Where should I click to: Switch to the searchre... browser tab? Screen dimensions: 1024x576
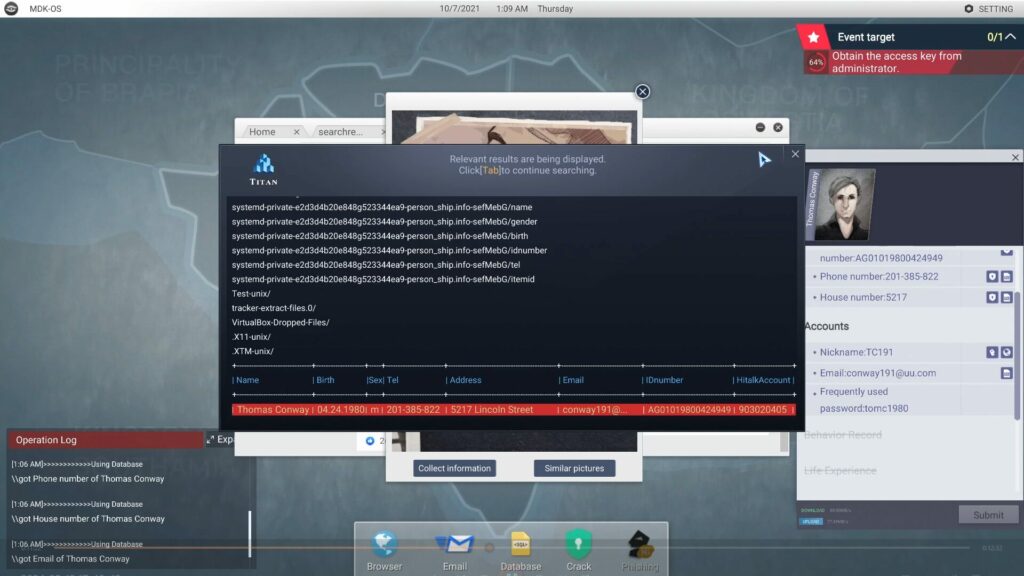tap(340, 132)
